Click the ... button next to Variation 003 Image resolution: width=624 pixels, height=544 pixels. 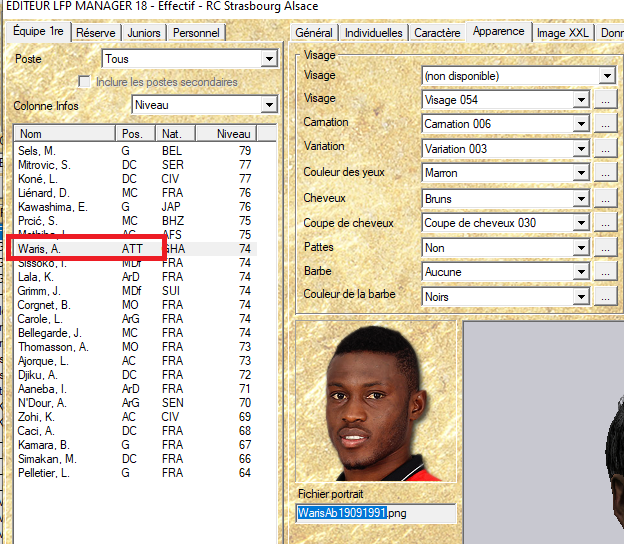tap(605, 149)
